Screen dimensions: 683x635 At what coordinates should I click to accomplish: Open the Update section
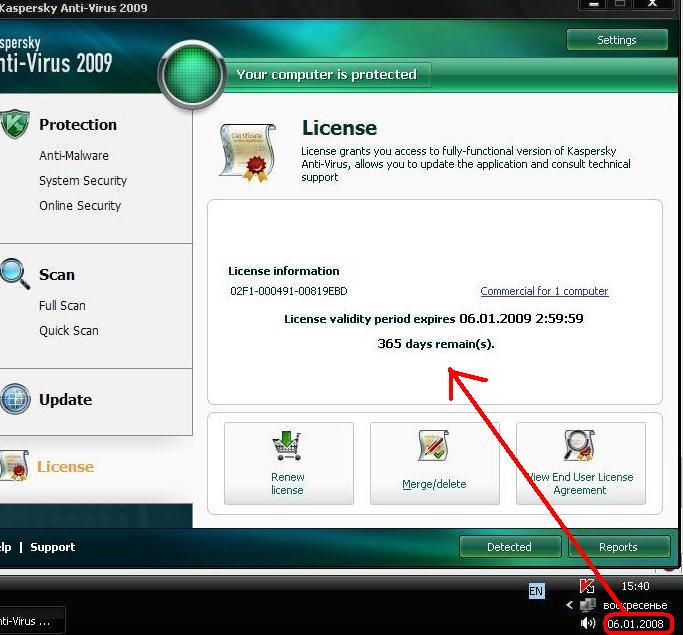(x=66, y=400)
